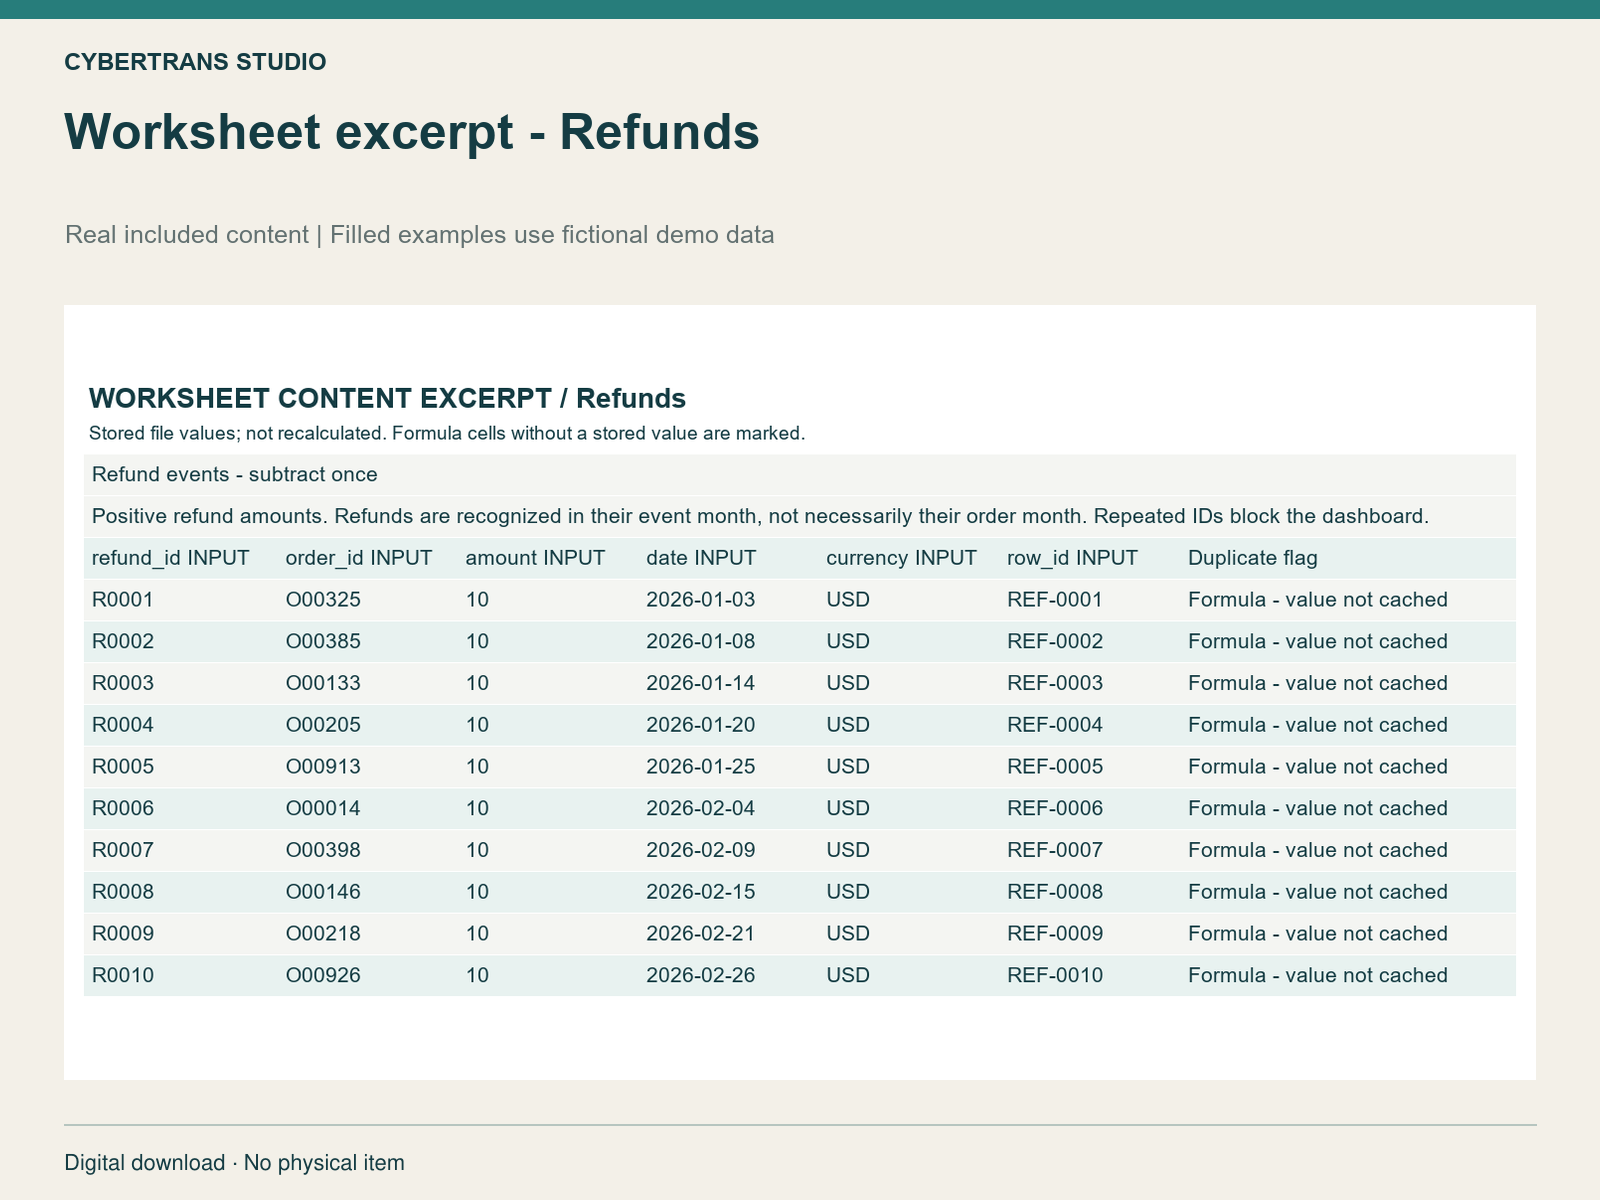
Task: Select order ID cell O00218
Action: (x=323, y=934)
